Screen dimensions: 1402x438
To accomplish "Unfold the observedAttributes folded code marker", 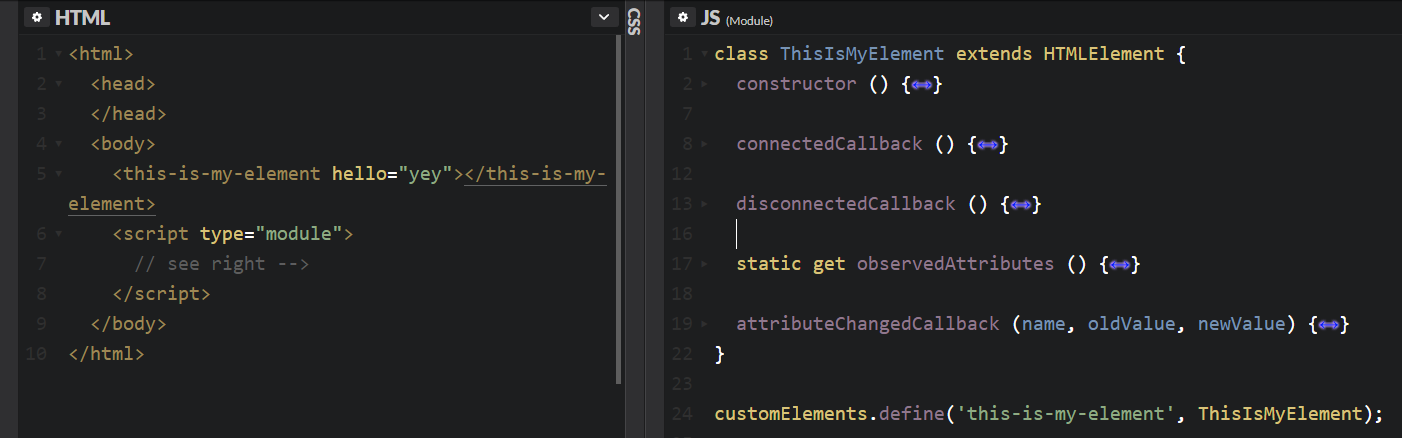I will pos(1119,265).
